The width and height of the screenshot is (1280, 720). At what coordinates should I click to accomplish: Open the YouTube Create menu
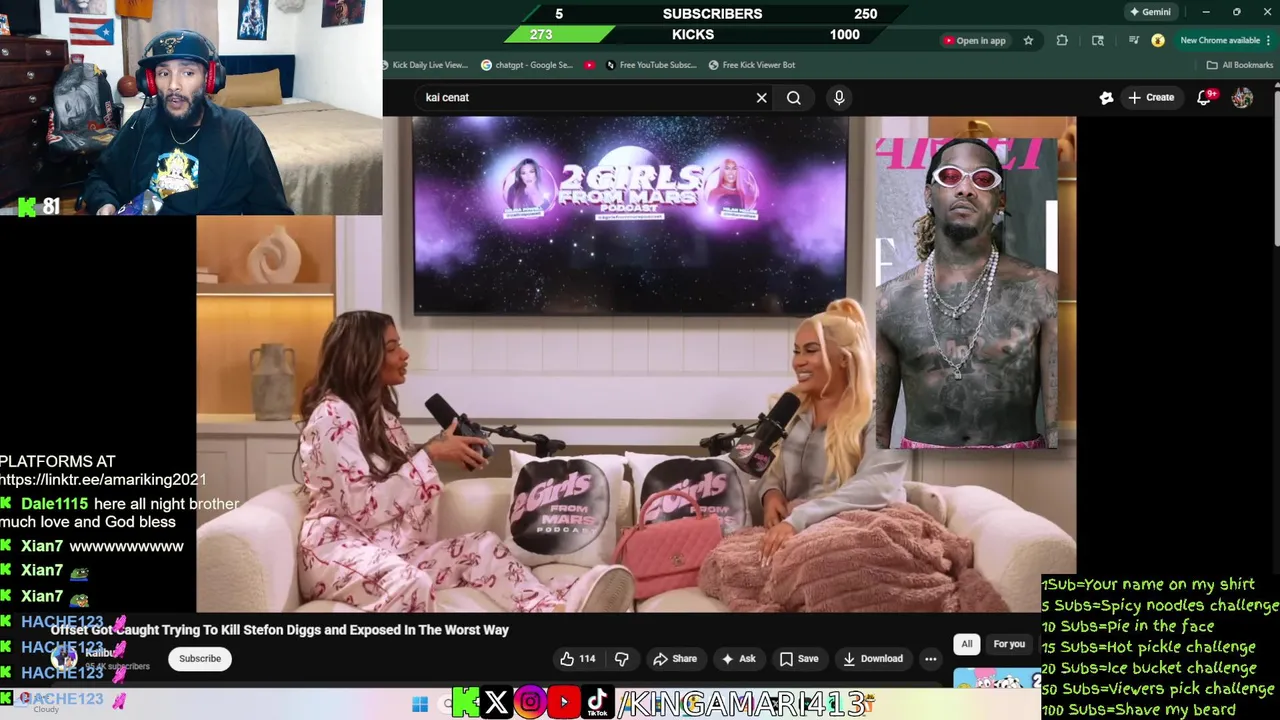1151,97
